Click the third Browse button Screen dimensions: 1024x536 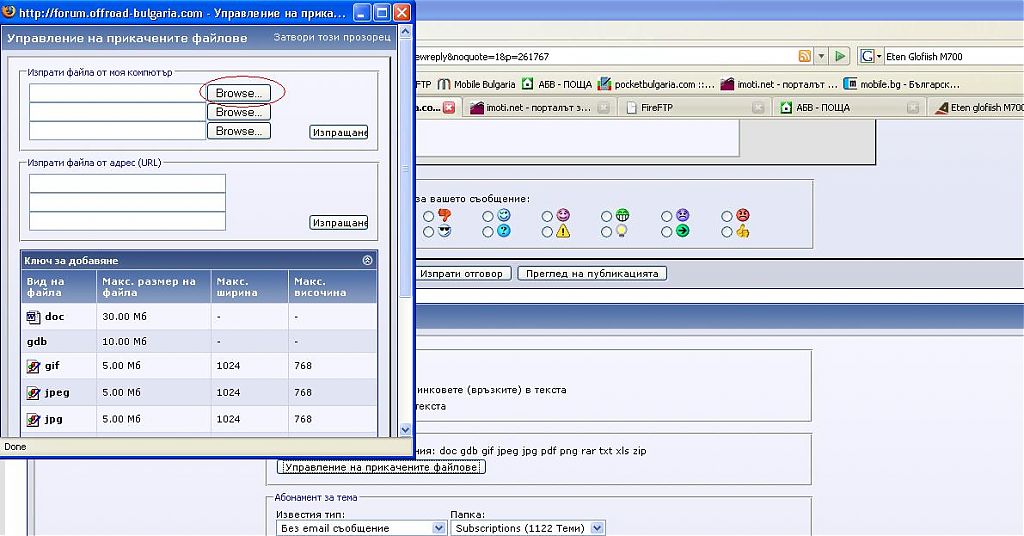[x=239, y=131]
